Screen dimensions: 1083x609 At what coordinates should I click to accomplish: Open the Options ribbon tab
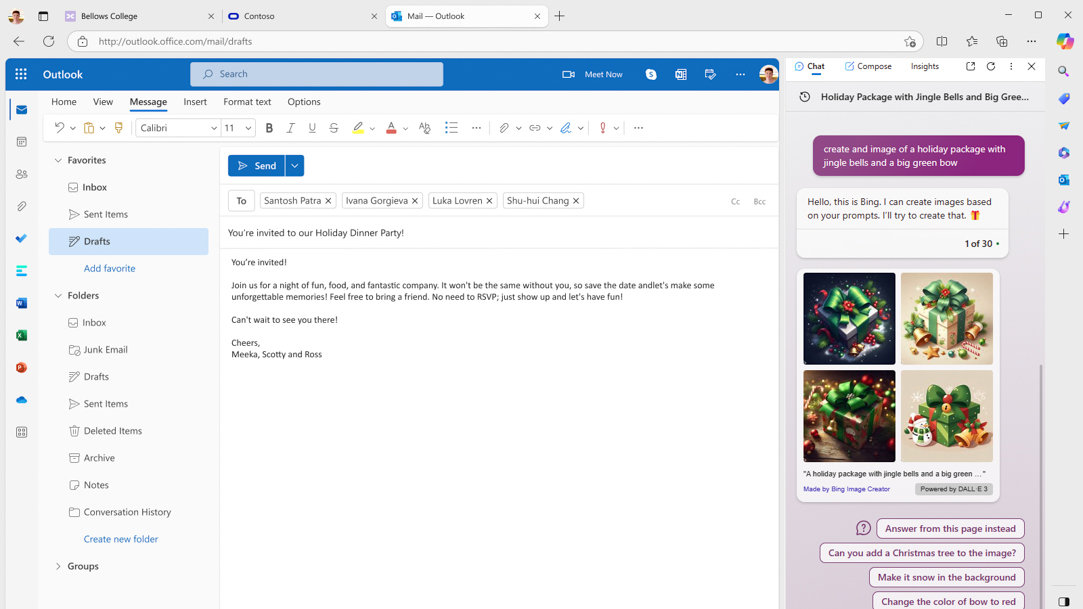(304, 102)
